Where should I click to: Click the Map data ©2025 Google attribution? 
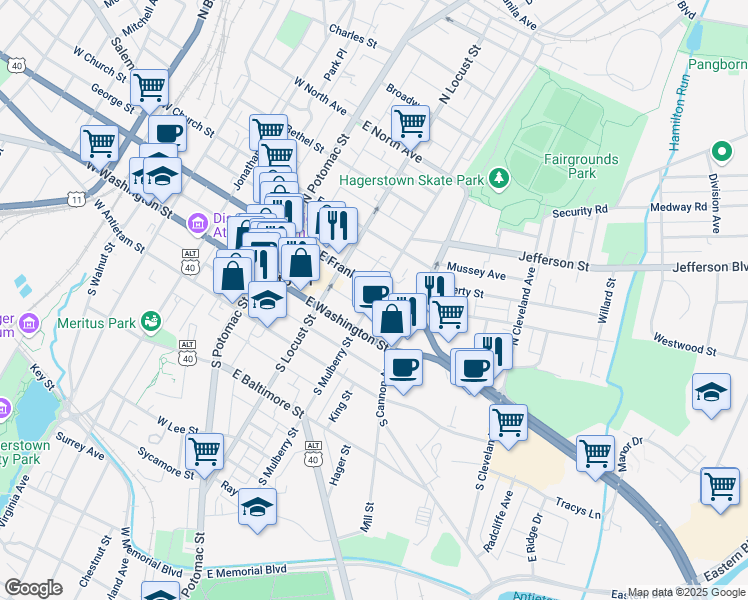tap(686, 593)
